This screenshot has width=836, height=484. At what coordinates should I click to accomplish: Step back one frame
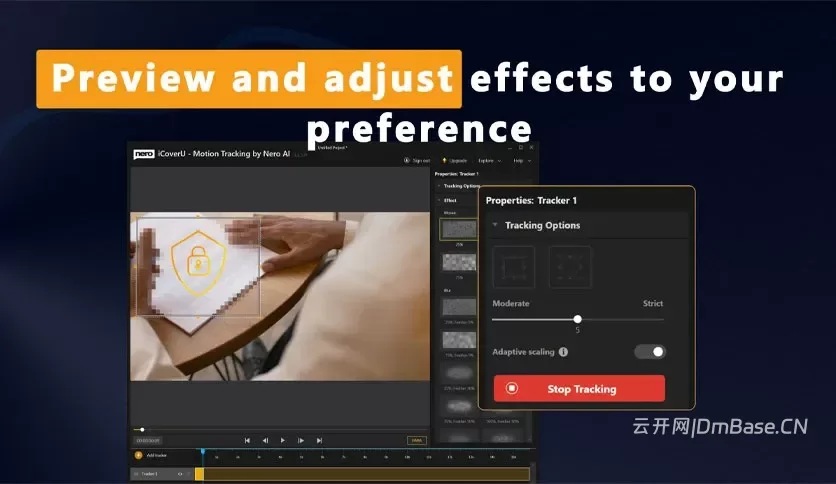click(x=265, y=440)
